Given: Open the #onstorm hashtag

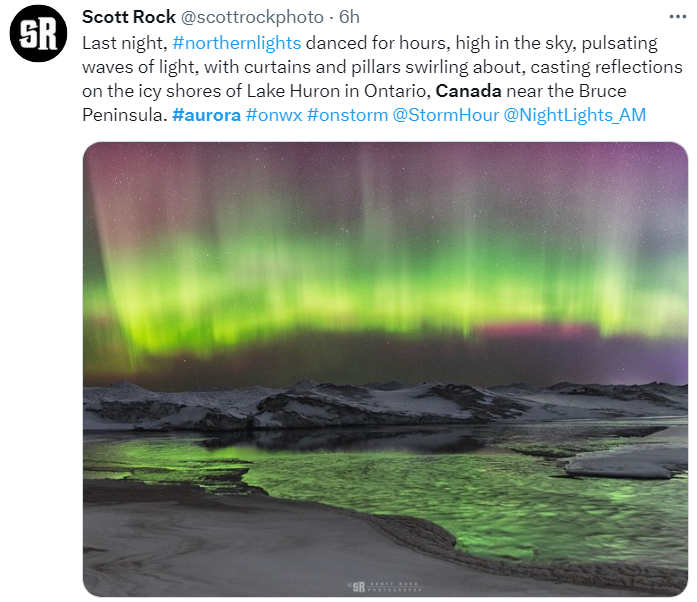Looking at the screenshot, I should coord(347,115).
